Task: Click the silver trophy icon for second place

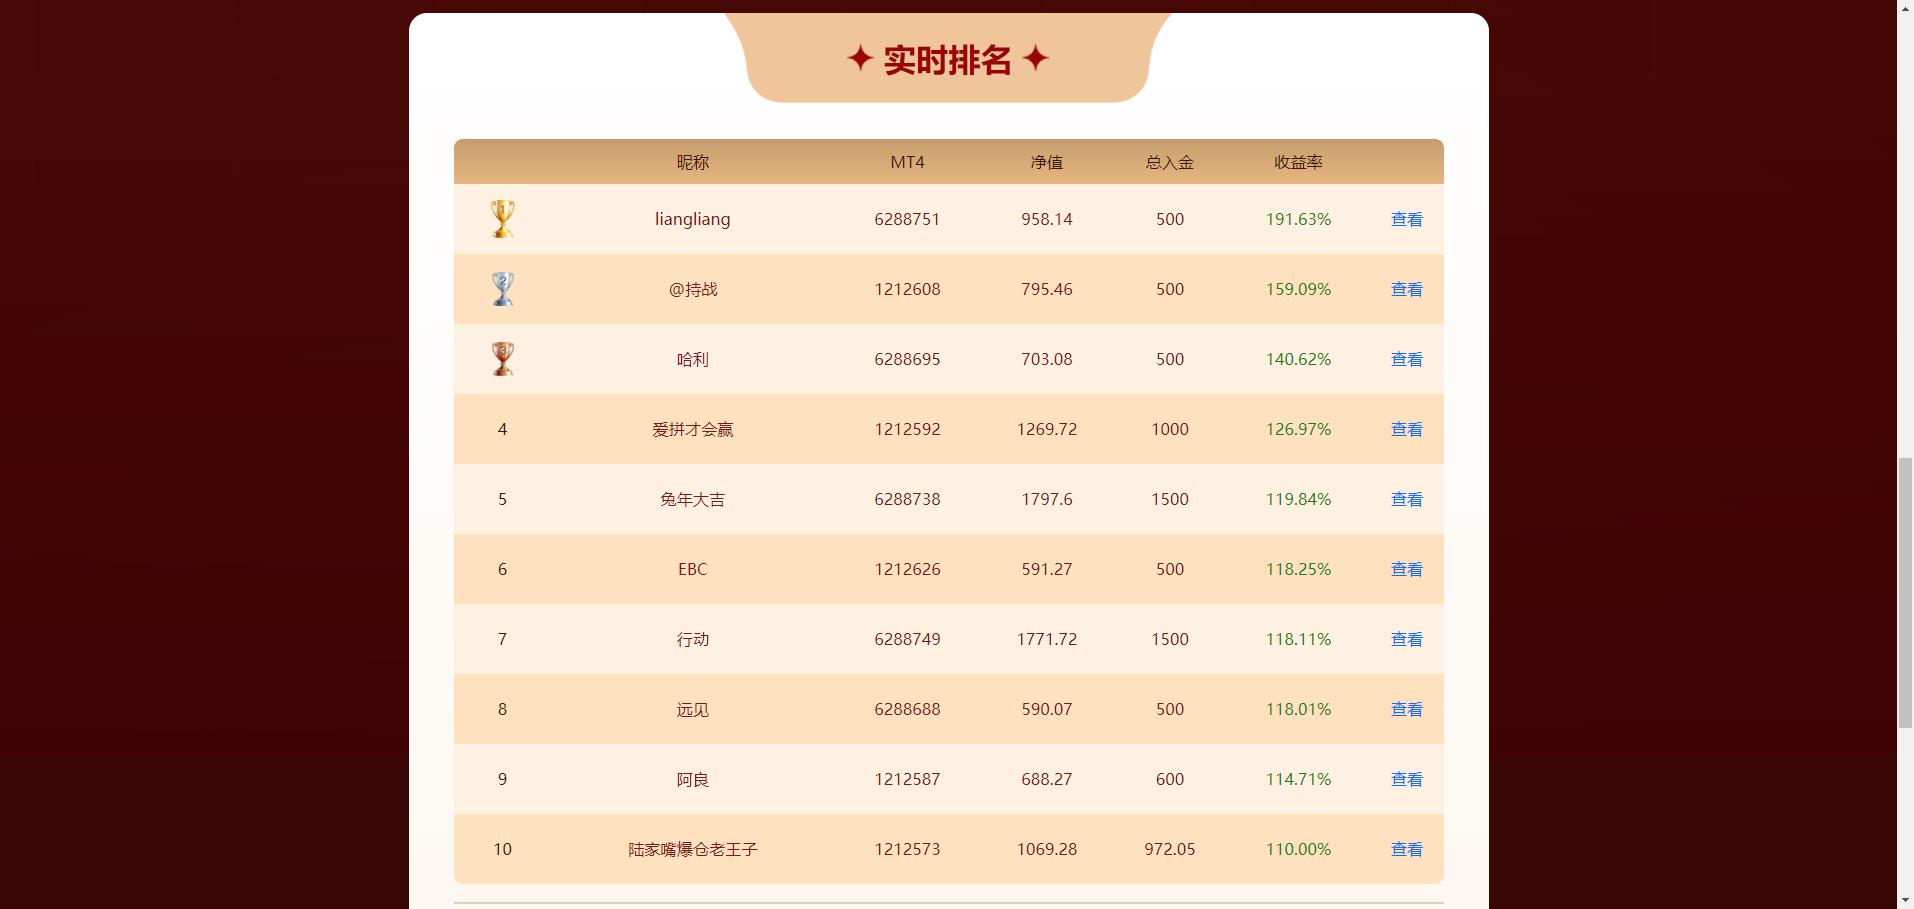Action: [502, 289]
